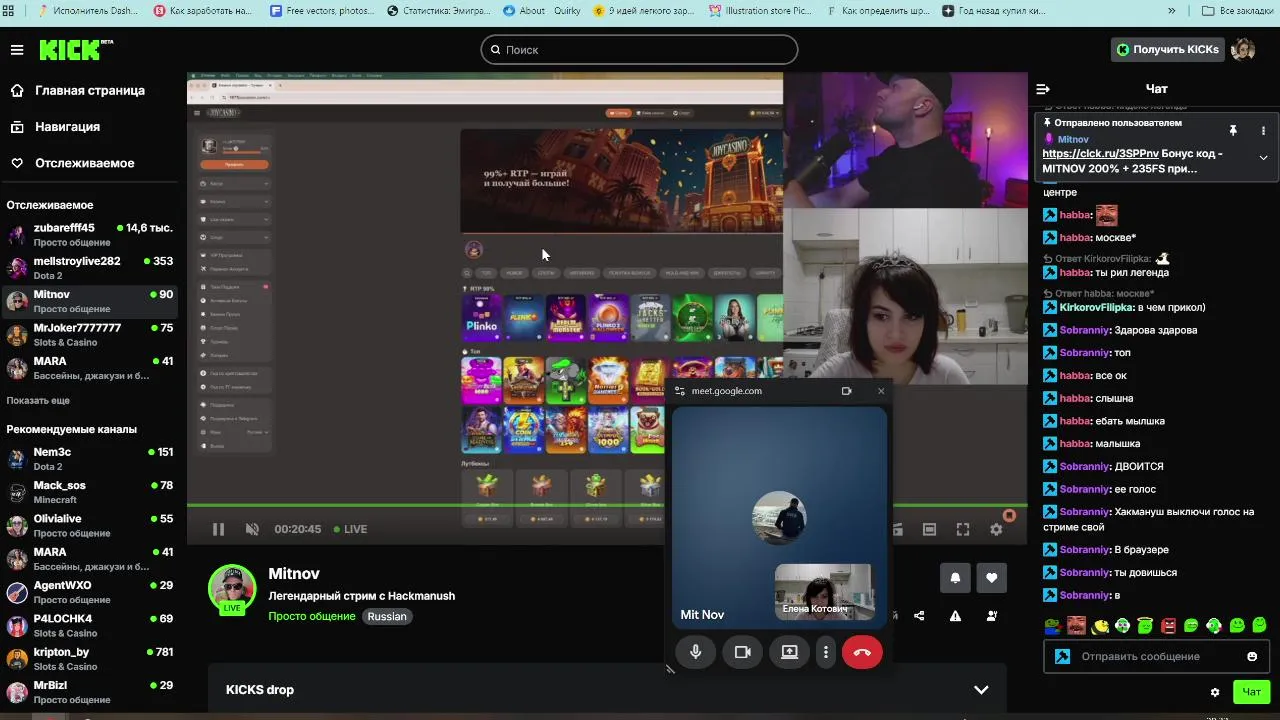Open the user profile avatar menu
Image resolution: width=1280 pixels, height=720 pixels.
(x=1243, y=49)
